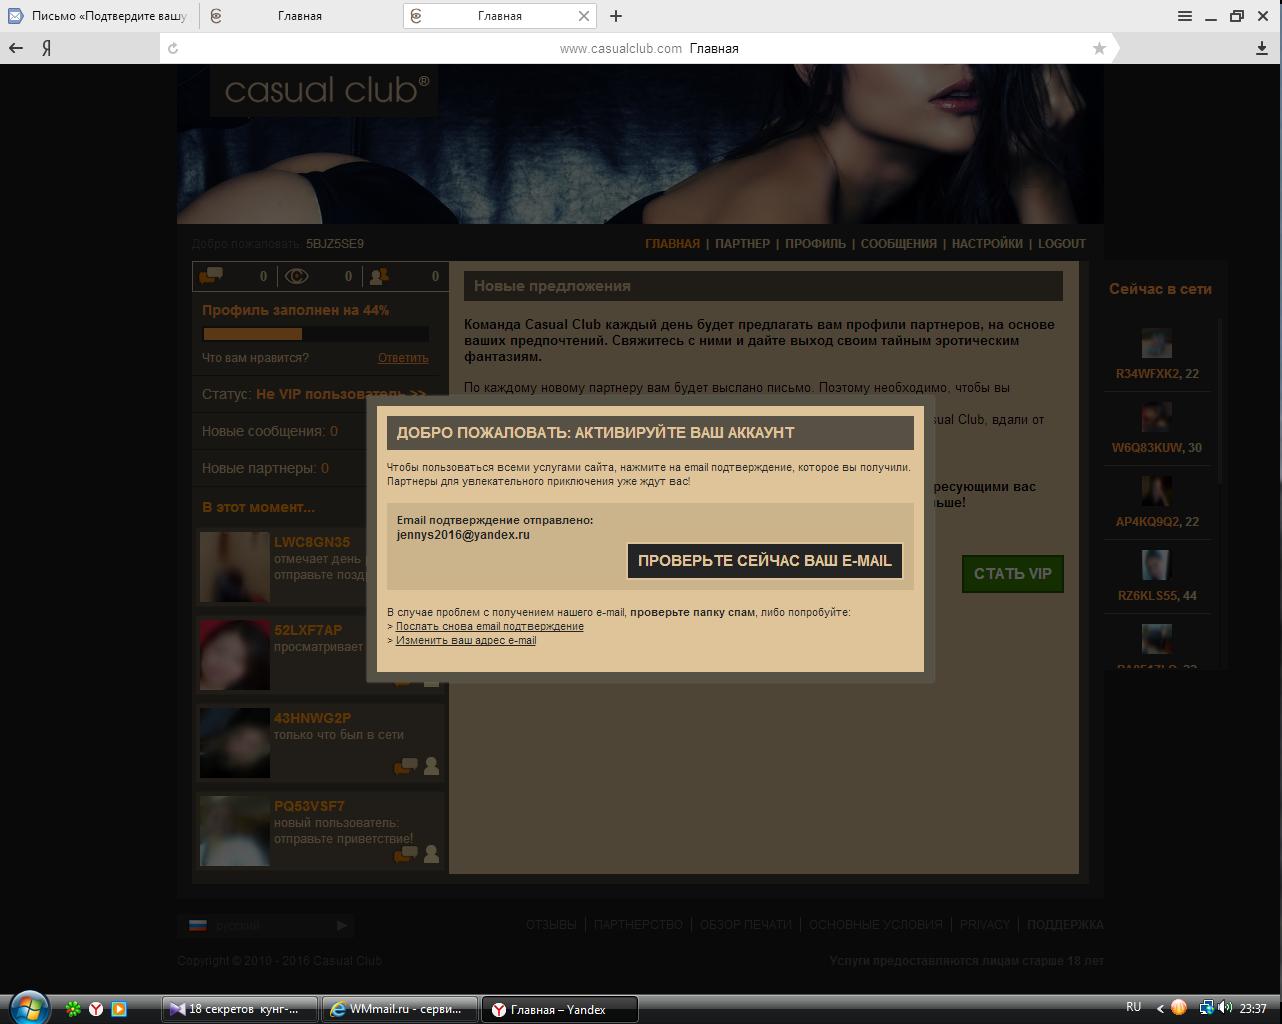Open LWC8GN35 profile thumbnail
This screenshot has width=1282, height=1024.
(x=235, y=567)
